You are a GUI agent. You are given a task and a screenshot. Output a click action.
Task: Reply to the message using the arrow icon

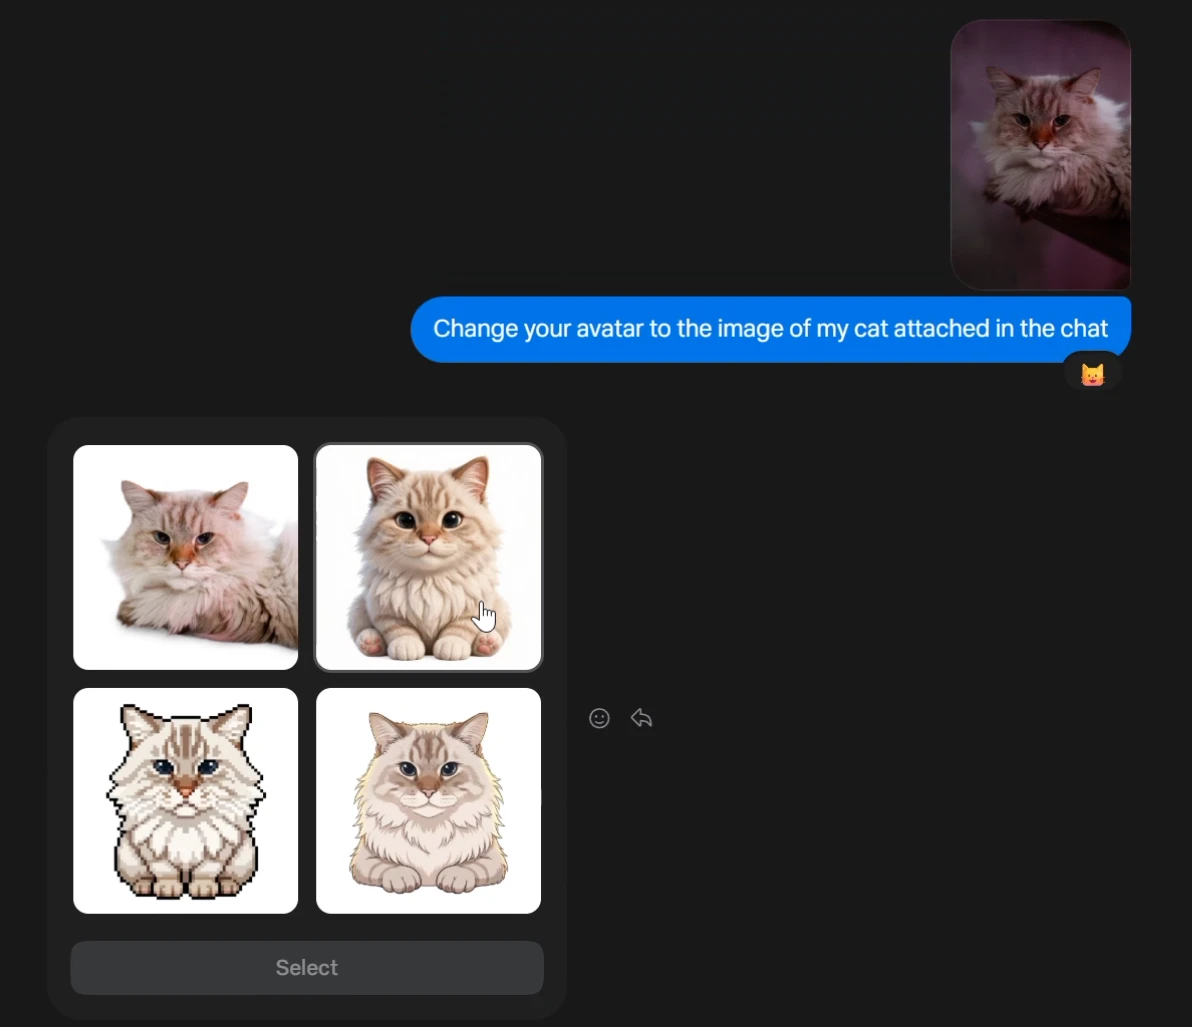coord(642,718)
